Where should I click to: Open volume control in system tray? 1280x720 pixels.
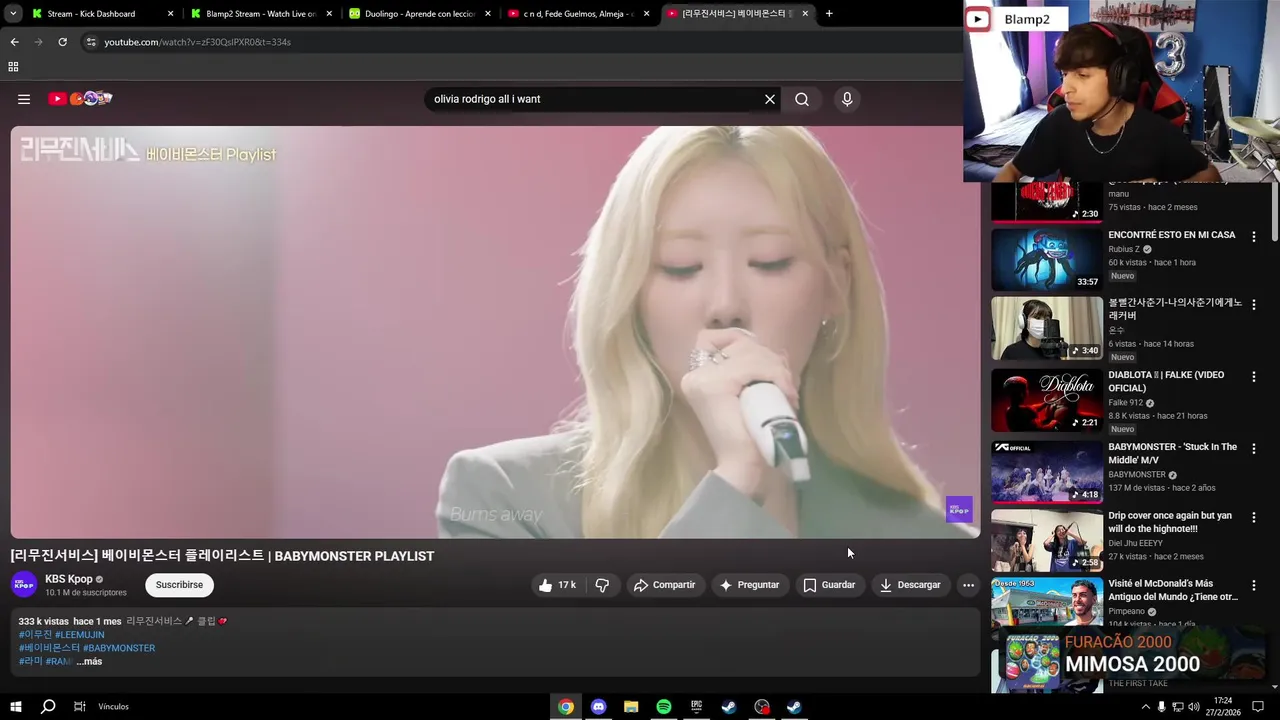[x=1193, y=707]
